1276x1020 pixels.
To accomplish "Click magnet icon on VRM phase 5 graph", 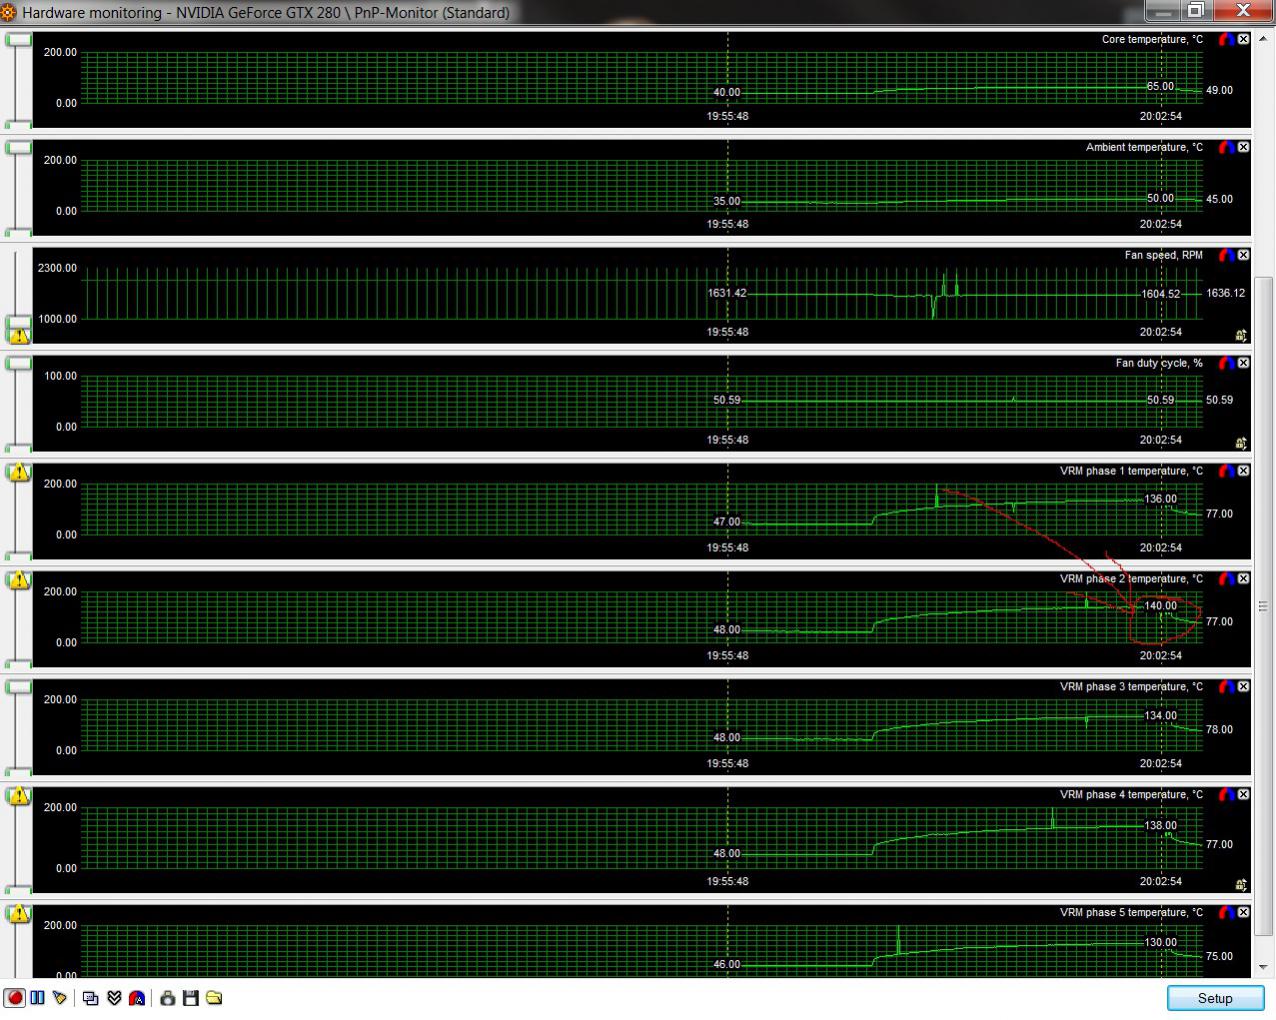I will coord(1226,913).
